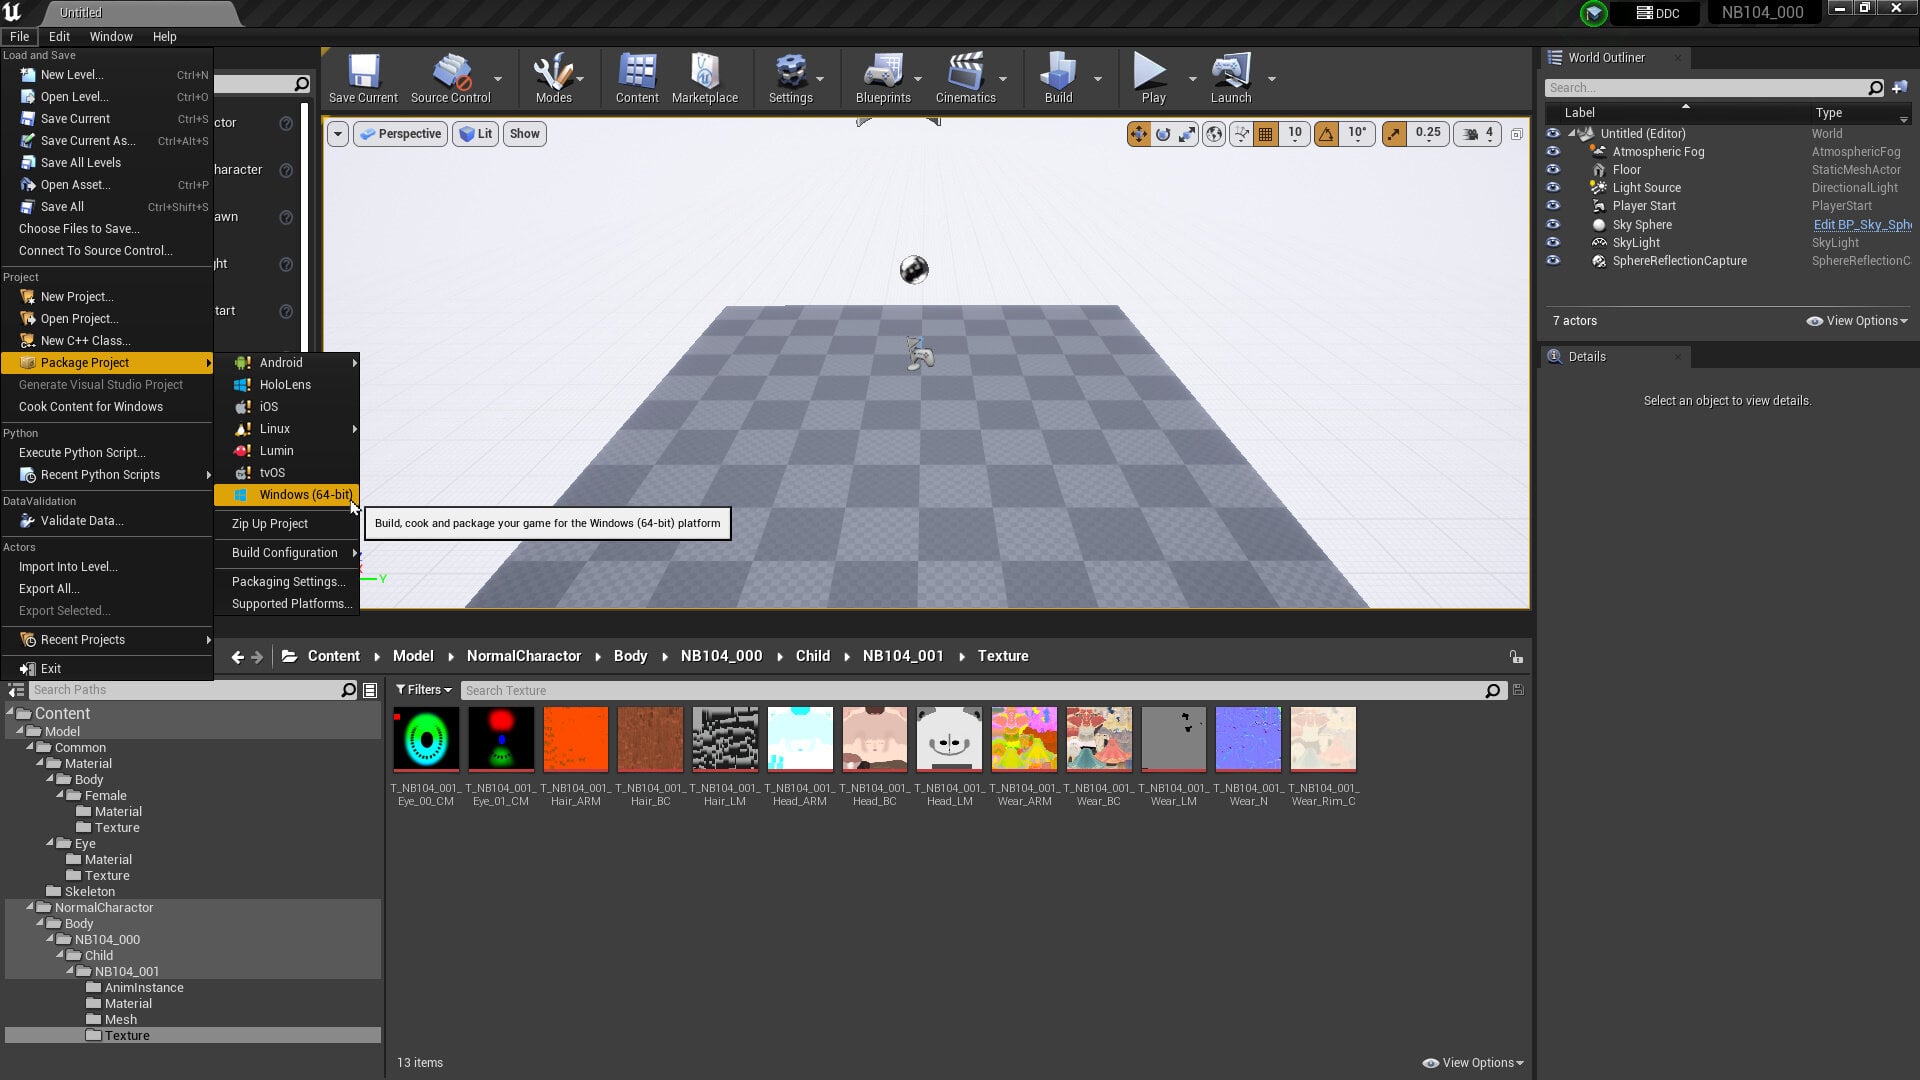Open viewport options dropdown arrow
Screen dimensions: 1920x1080
(x=338, y=134)
